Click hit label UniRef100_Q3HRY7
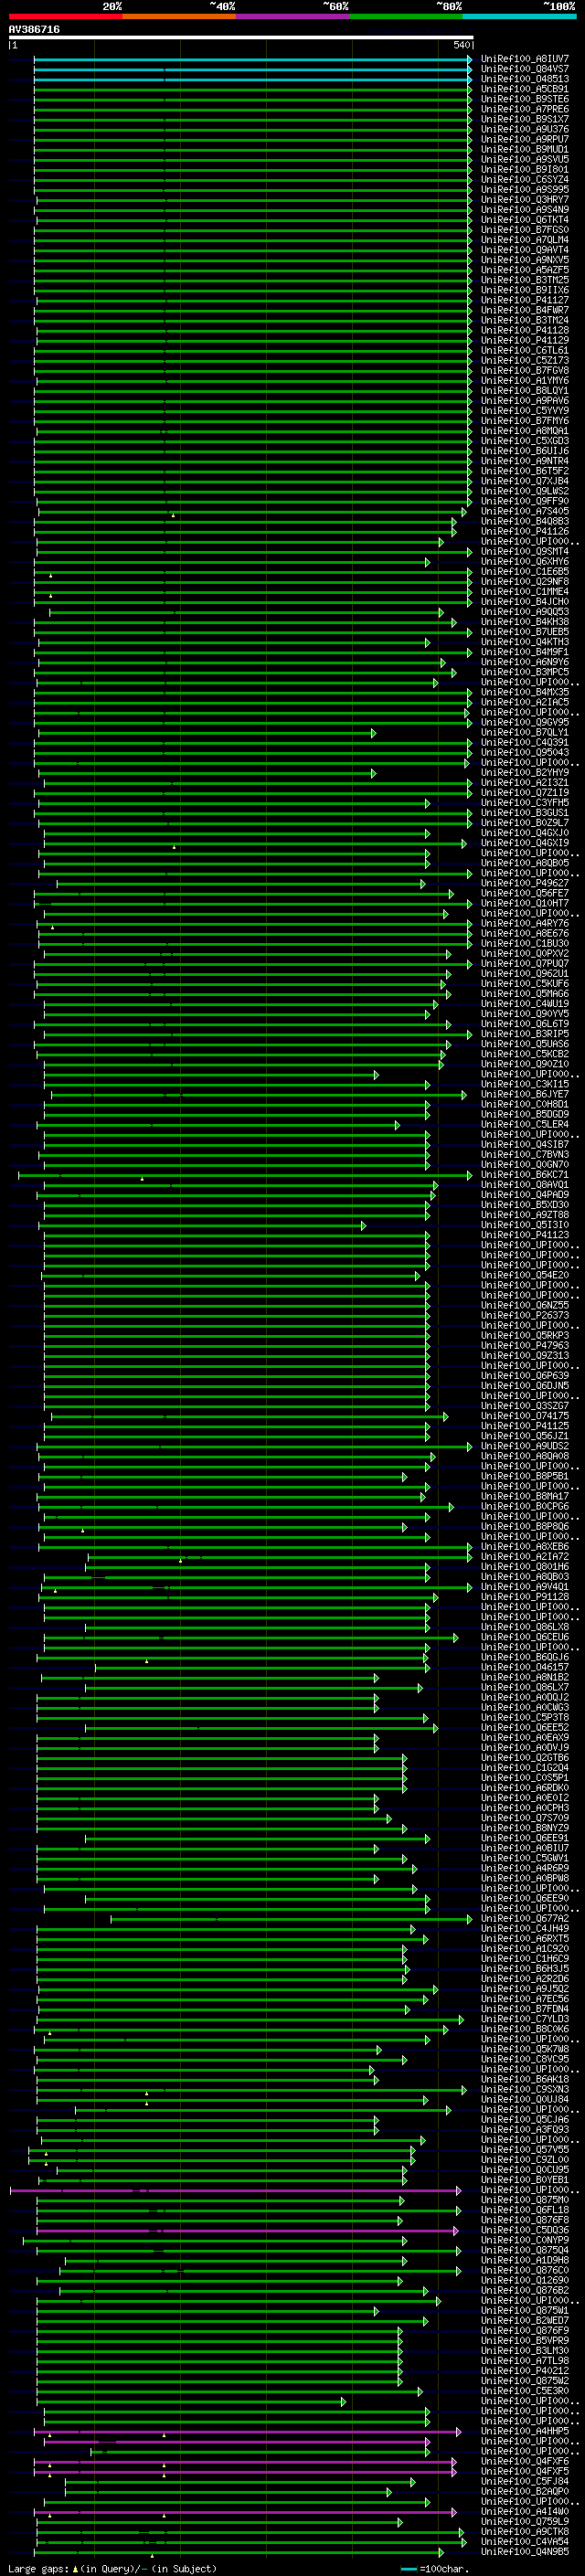585x2576 pixels. coord(525,200)
